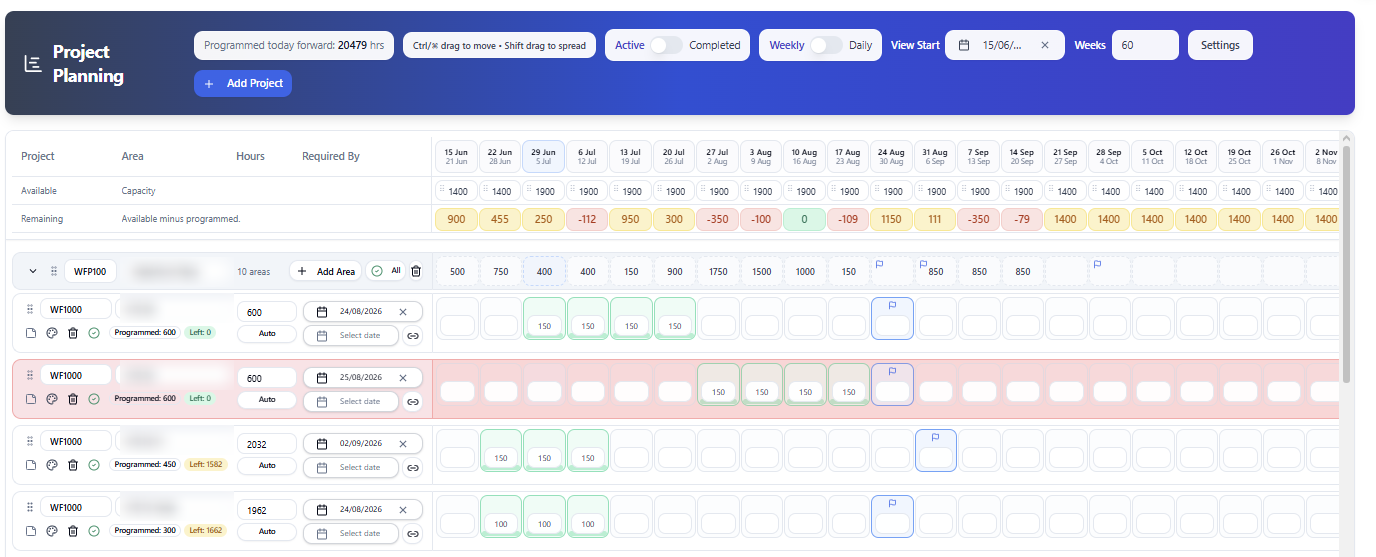Open notes icon on 2032 hours row
This screenshot has height=557, width=1376.
click(31, 465)
